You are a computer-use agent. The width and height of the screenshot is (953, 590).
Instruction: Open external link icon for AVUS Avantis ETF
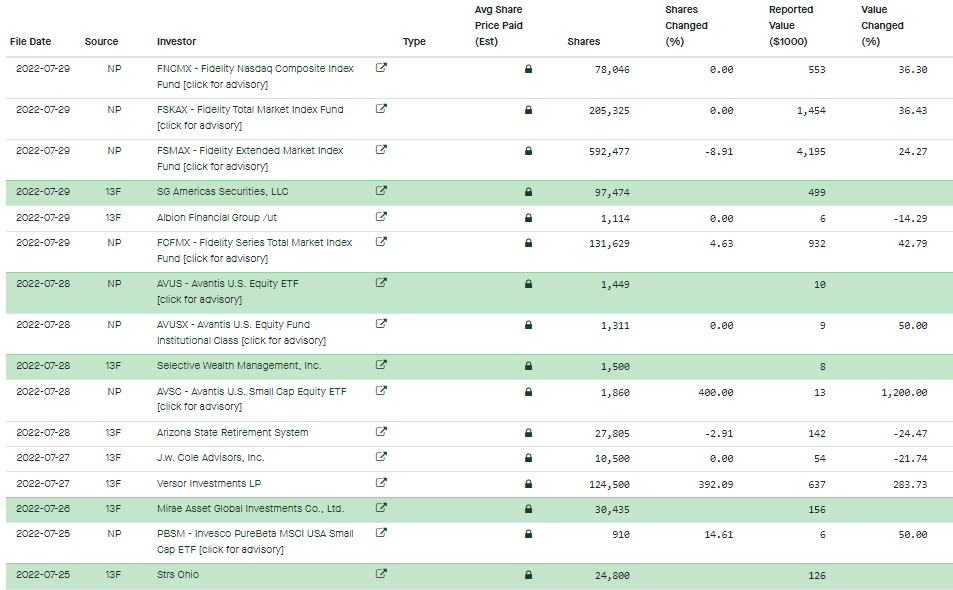pyautogui.click(x=381, y=283)
